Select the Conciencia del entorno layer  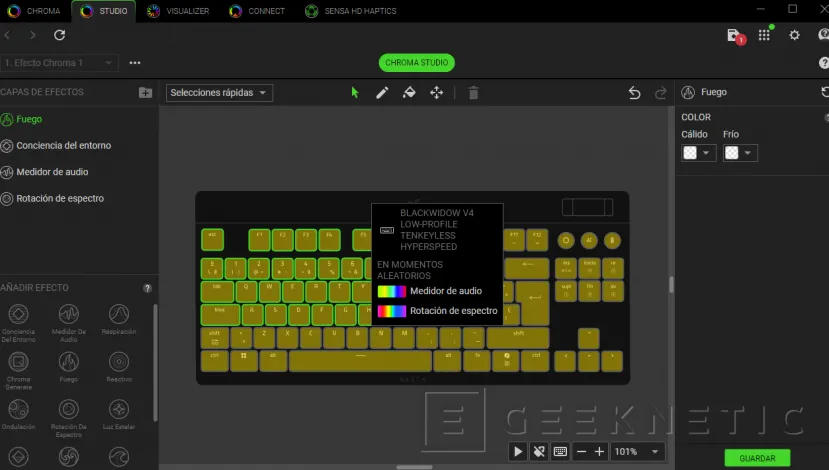pyautogui.click(x=56, y=145)
